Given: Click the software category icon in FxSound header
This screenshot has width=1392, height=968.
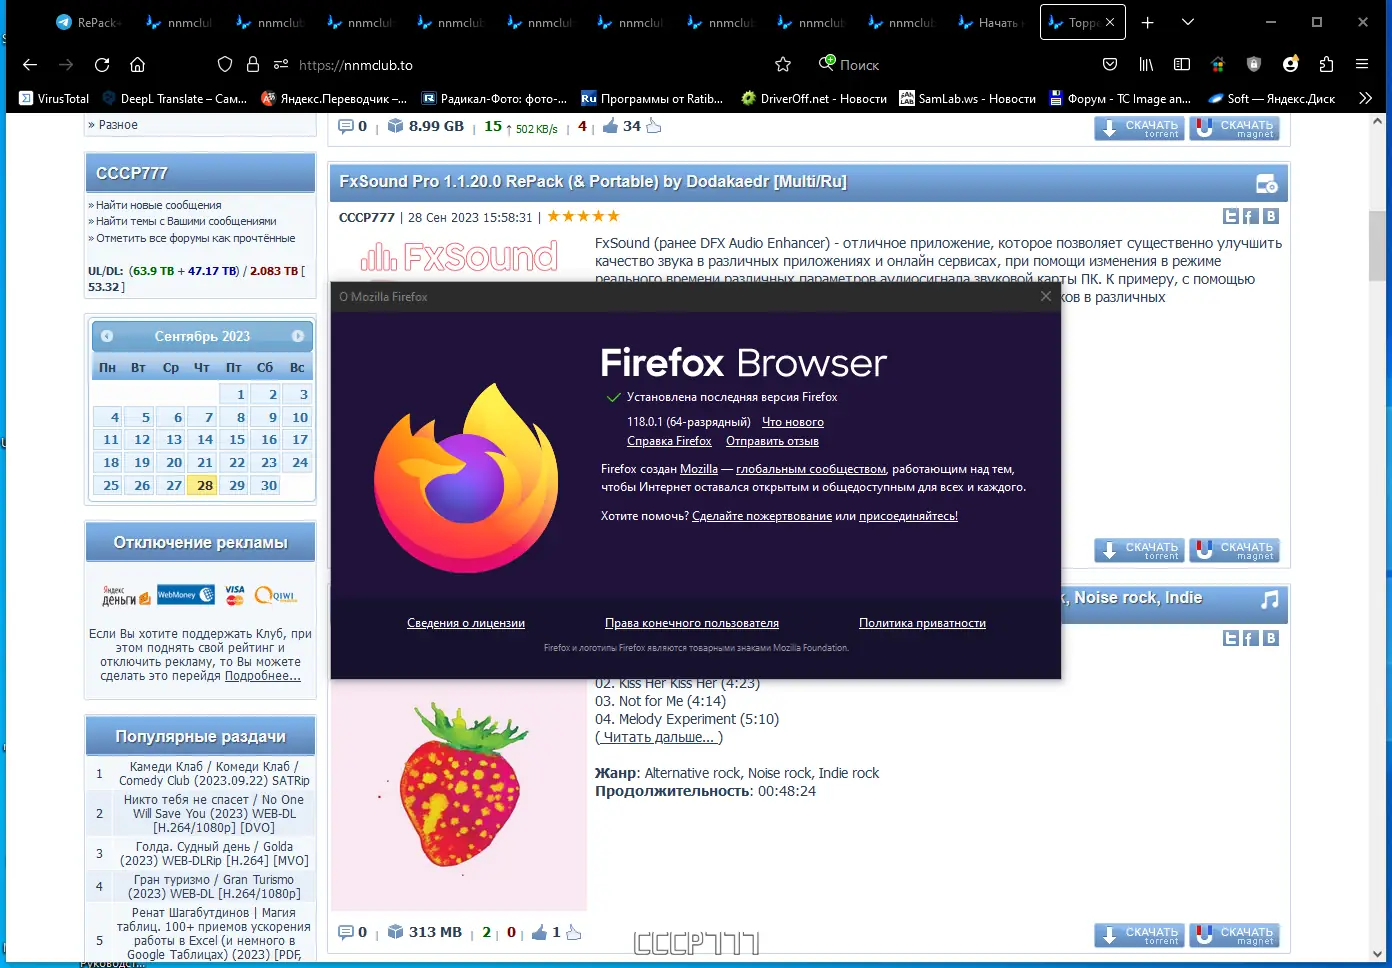Looking at the screenshot, I should click(1267, 183).
